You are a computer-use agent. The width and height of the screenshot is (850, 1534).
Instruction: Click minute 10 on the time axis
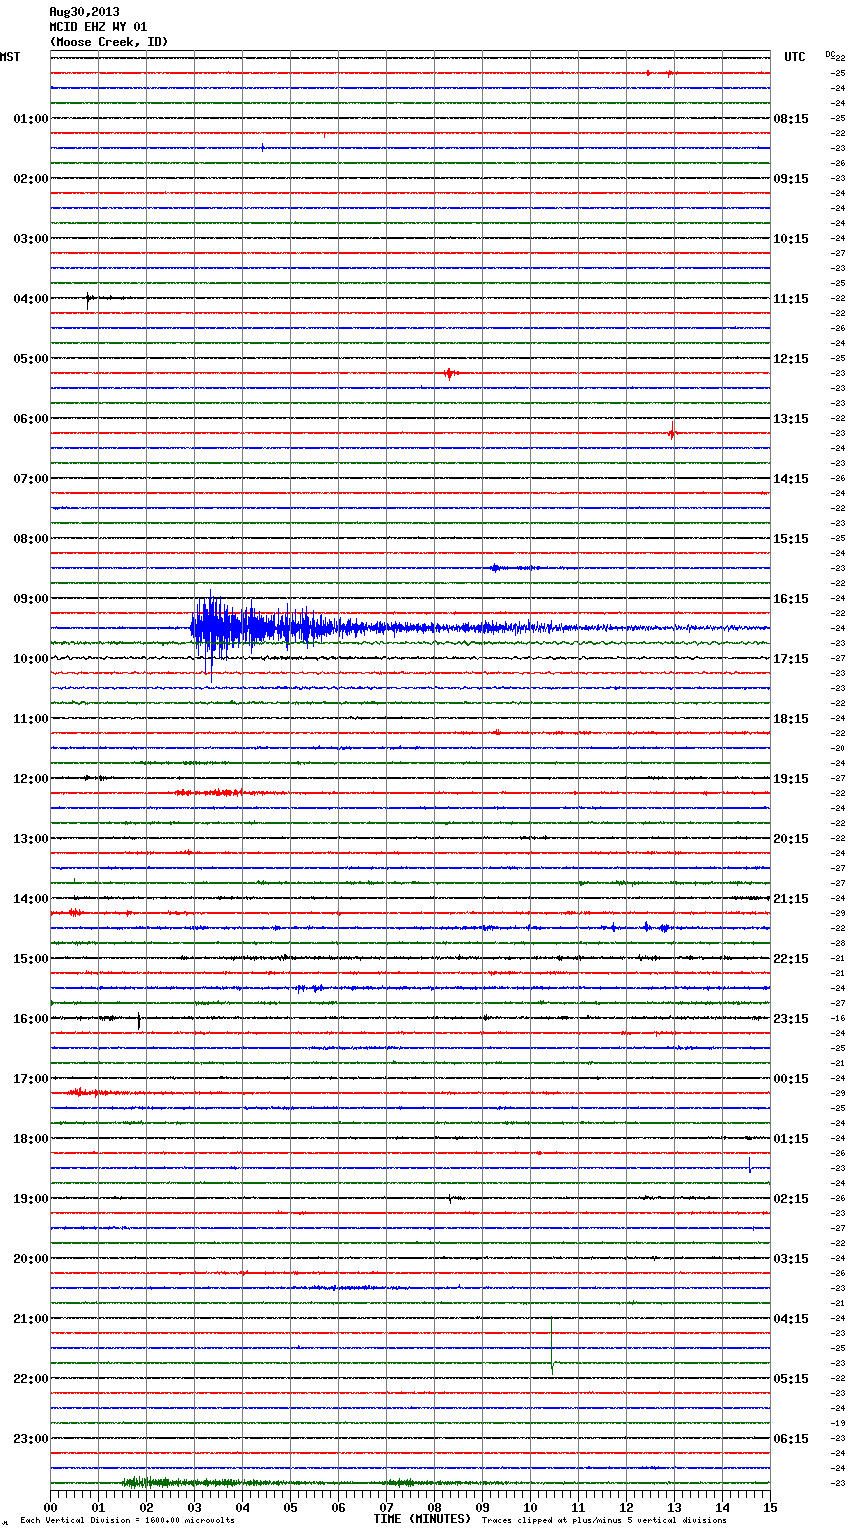pyautogui.click(x=530, y=1507)
